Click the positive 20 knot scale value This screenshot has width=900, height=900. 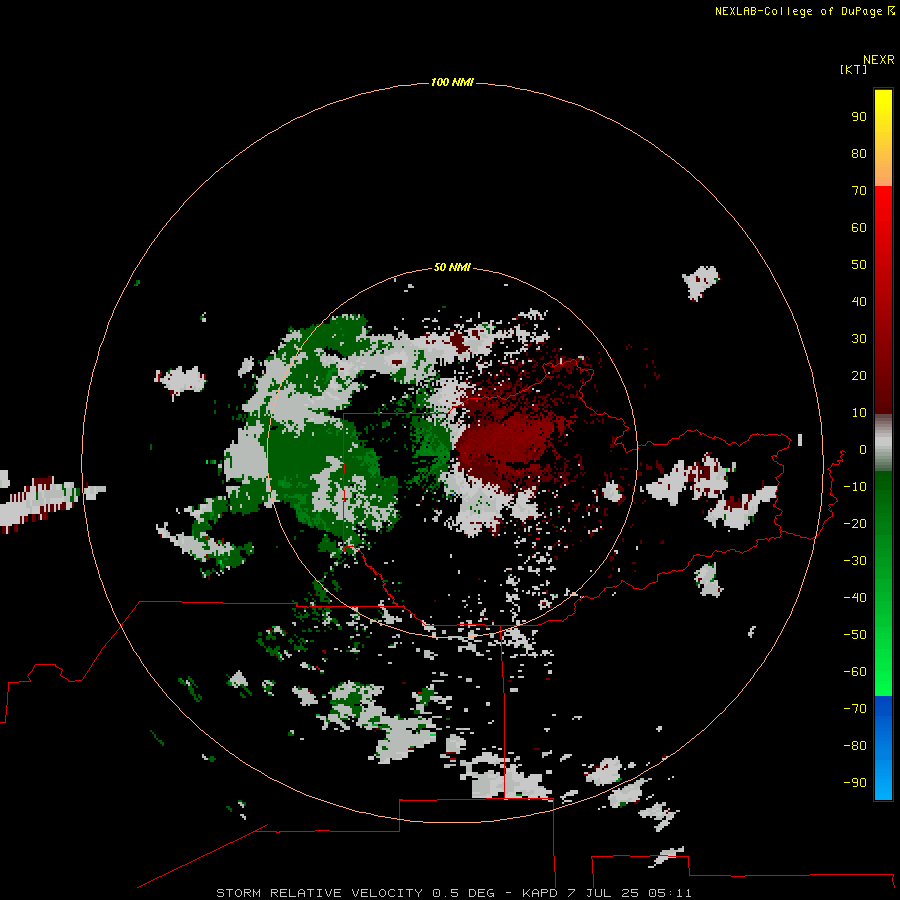[x=859, y=375]
